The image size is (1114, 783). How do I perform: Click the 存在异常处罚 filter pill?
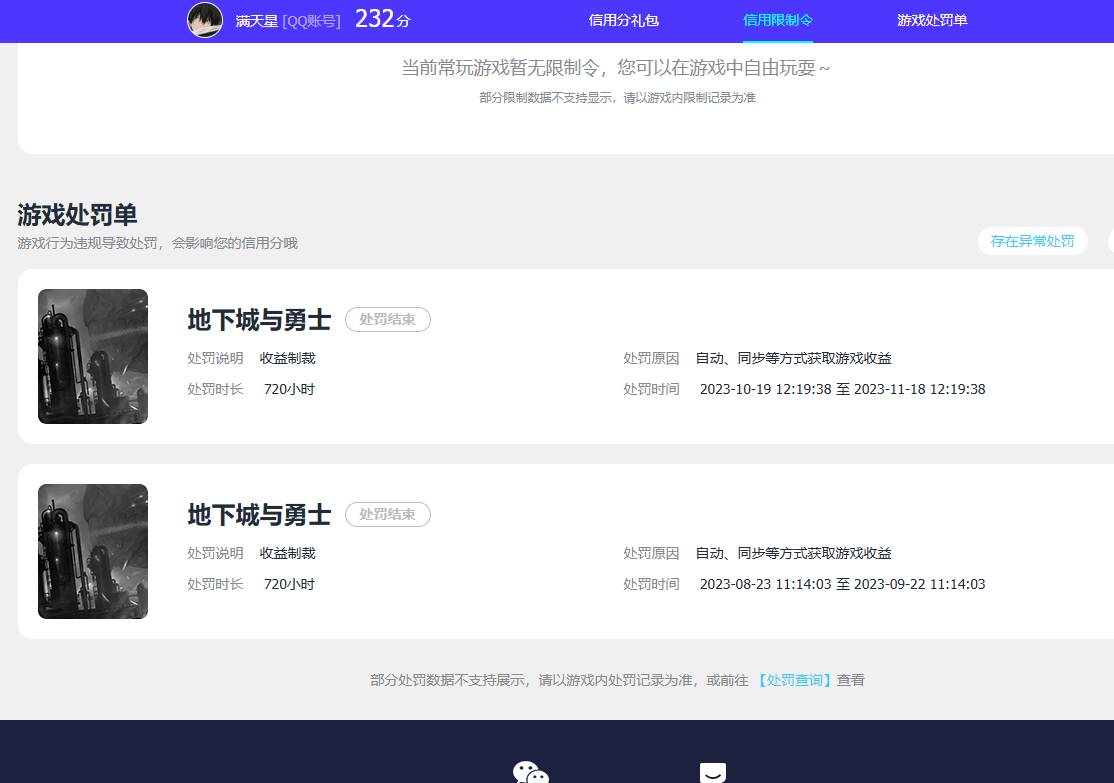click(1032, 241)
